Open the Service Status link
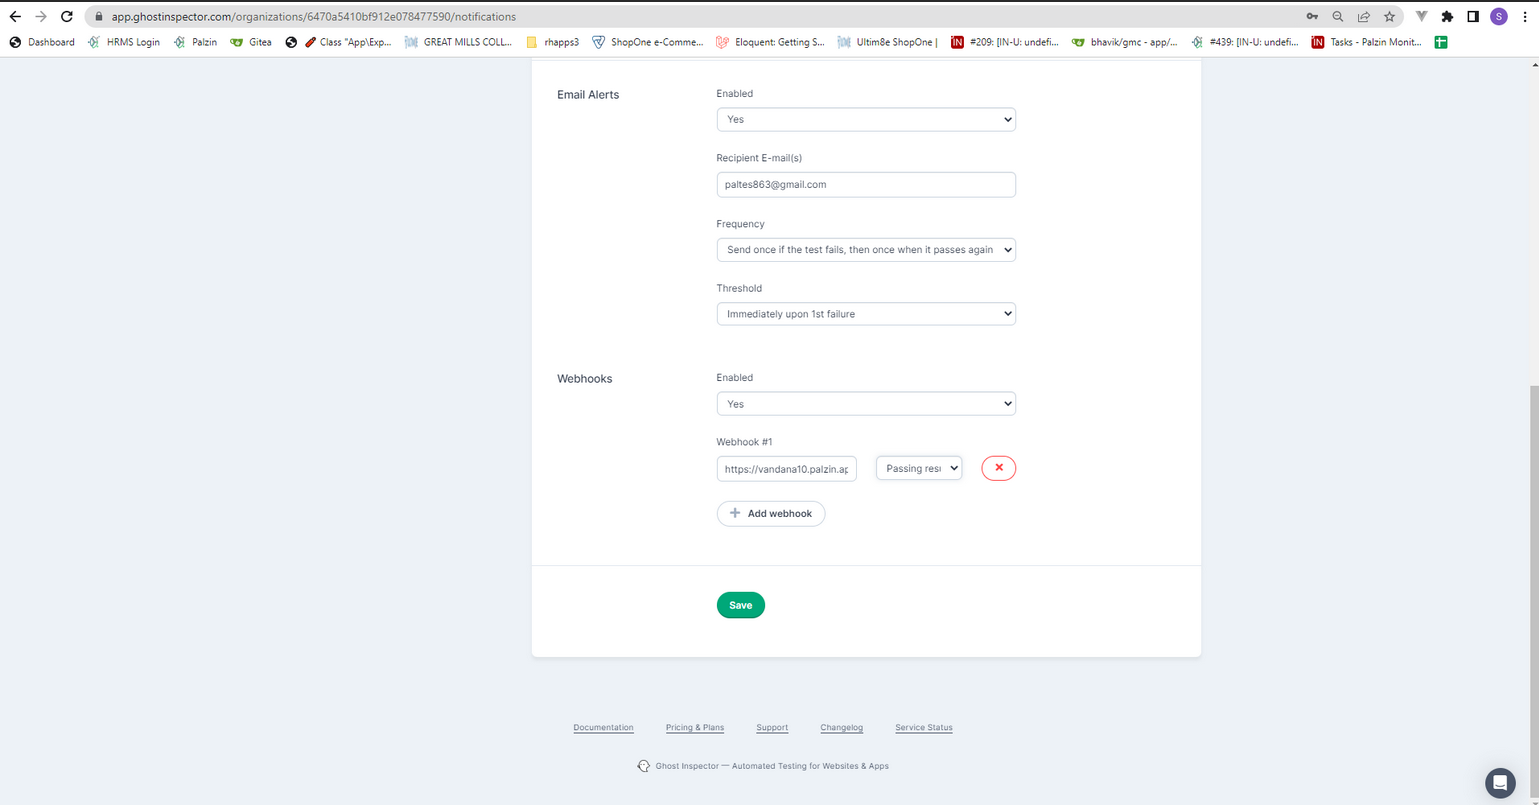1539x805 pixels. [x=924, y=728]
